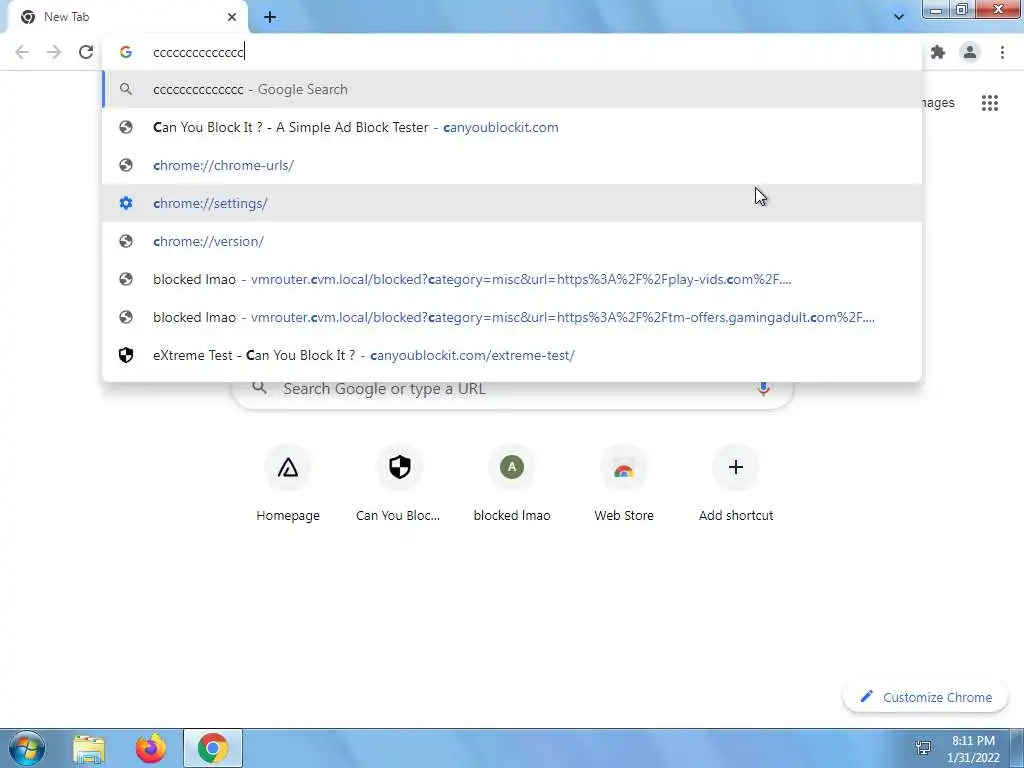Select the chrome://settings/ suggestion
Screen dimensions: 1024x768
pos(512,203)
